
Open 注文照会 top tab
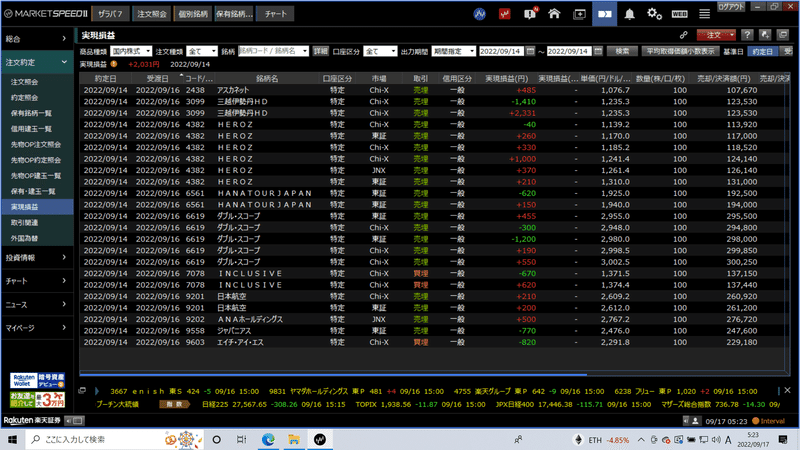152,14
